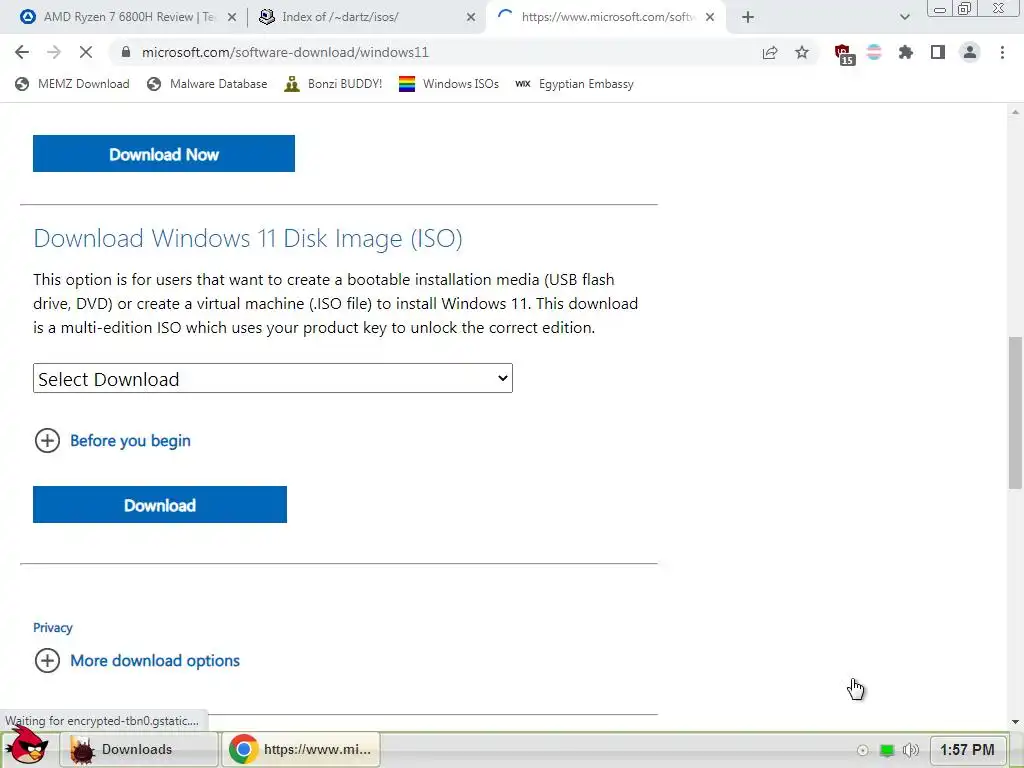1024x768 pixels.
Task: Switch to Chrome taskbar window
Action: click(301, 749)
